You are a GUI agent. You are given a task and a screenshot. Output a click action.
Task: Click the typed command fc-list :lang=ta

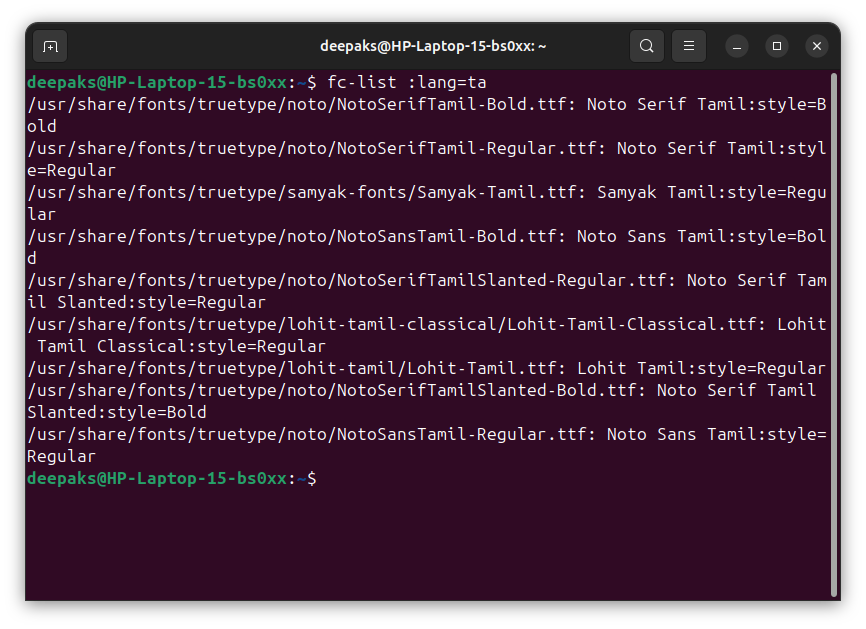(x=406, y=83)
